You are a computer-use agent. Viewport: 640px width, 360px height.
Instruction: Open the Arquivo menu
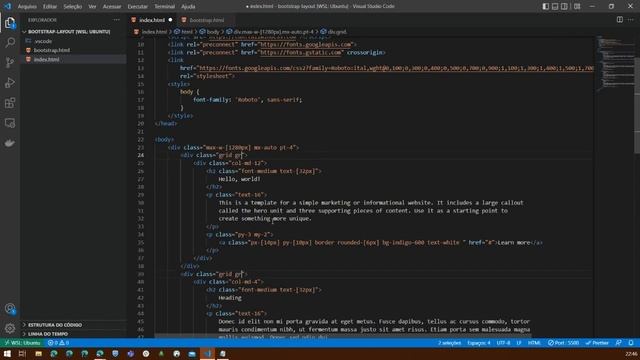(27, 7)
